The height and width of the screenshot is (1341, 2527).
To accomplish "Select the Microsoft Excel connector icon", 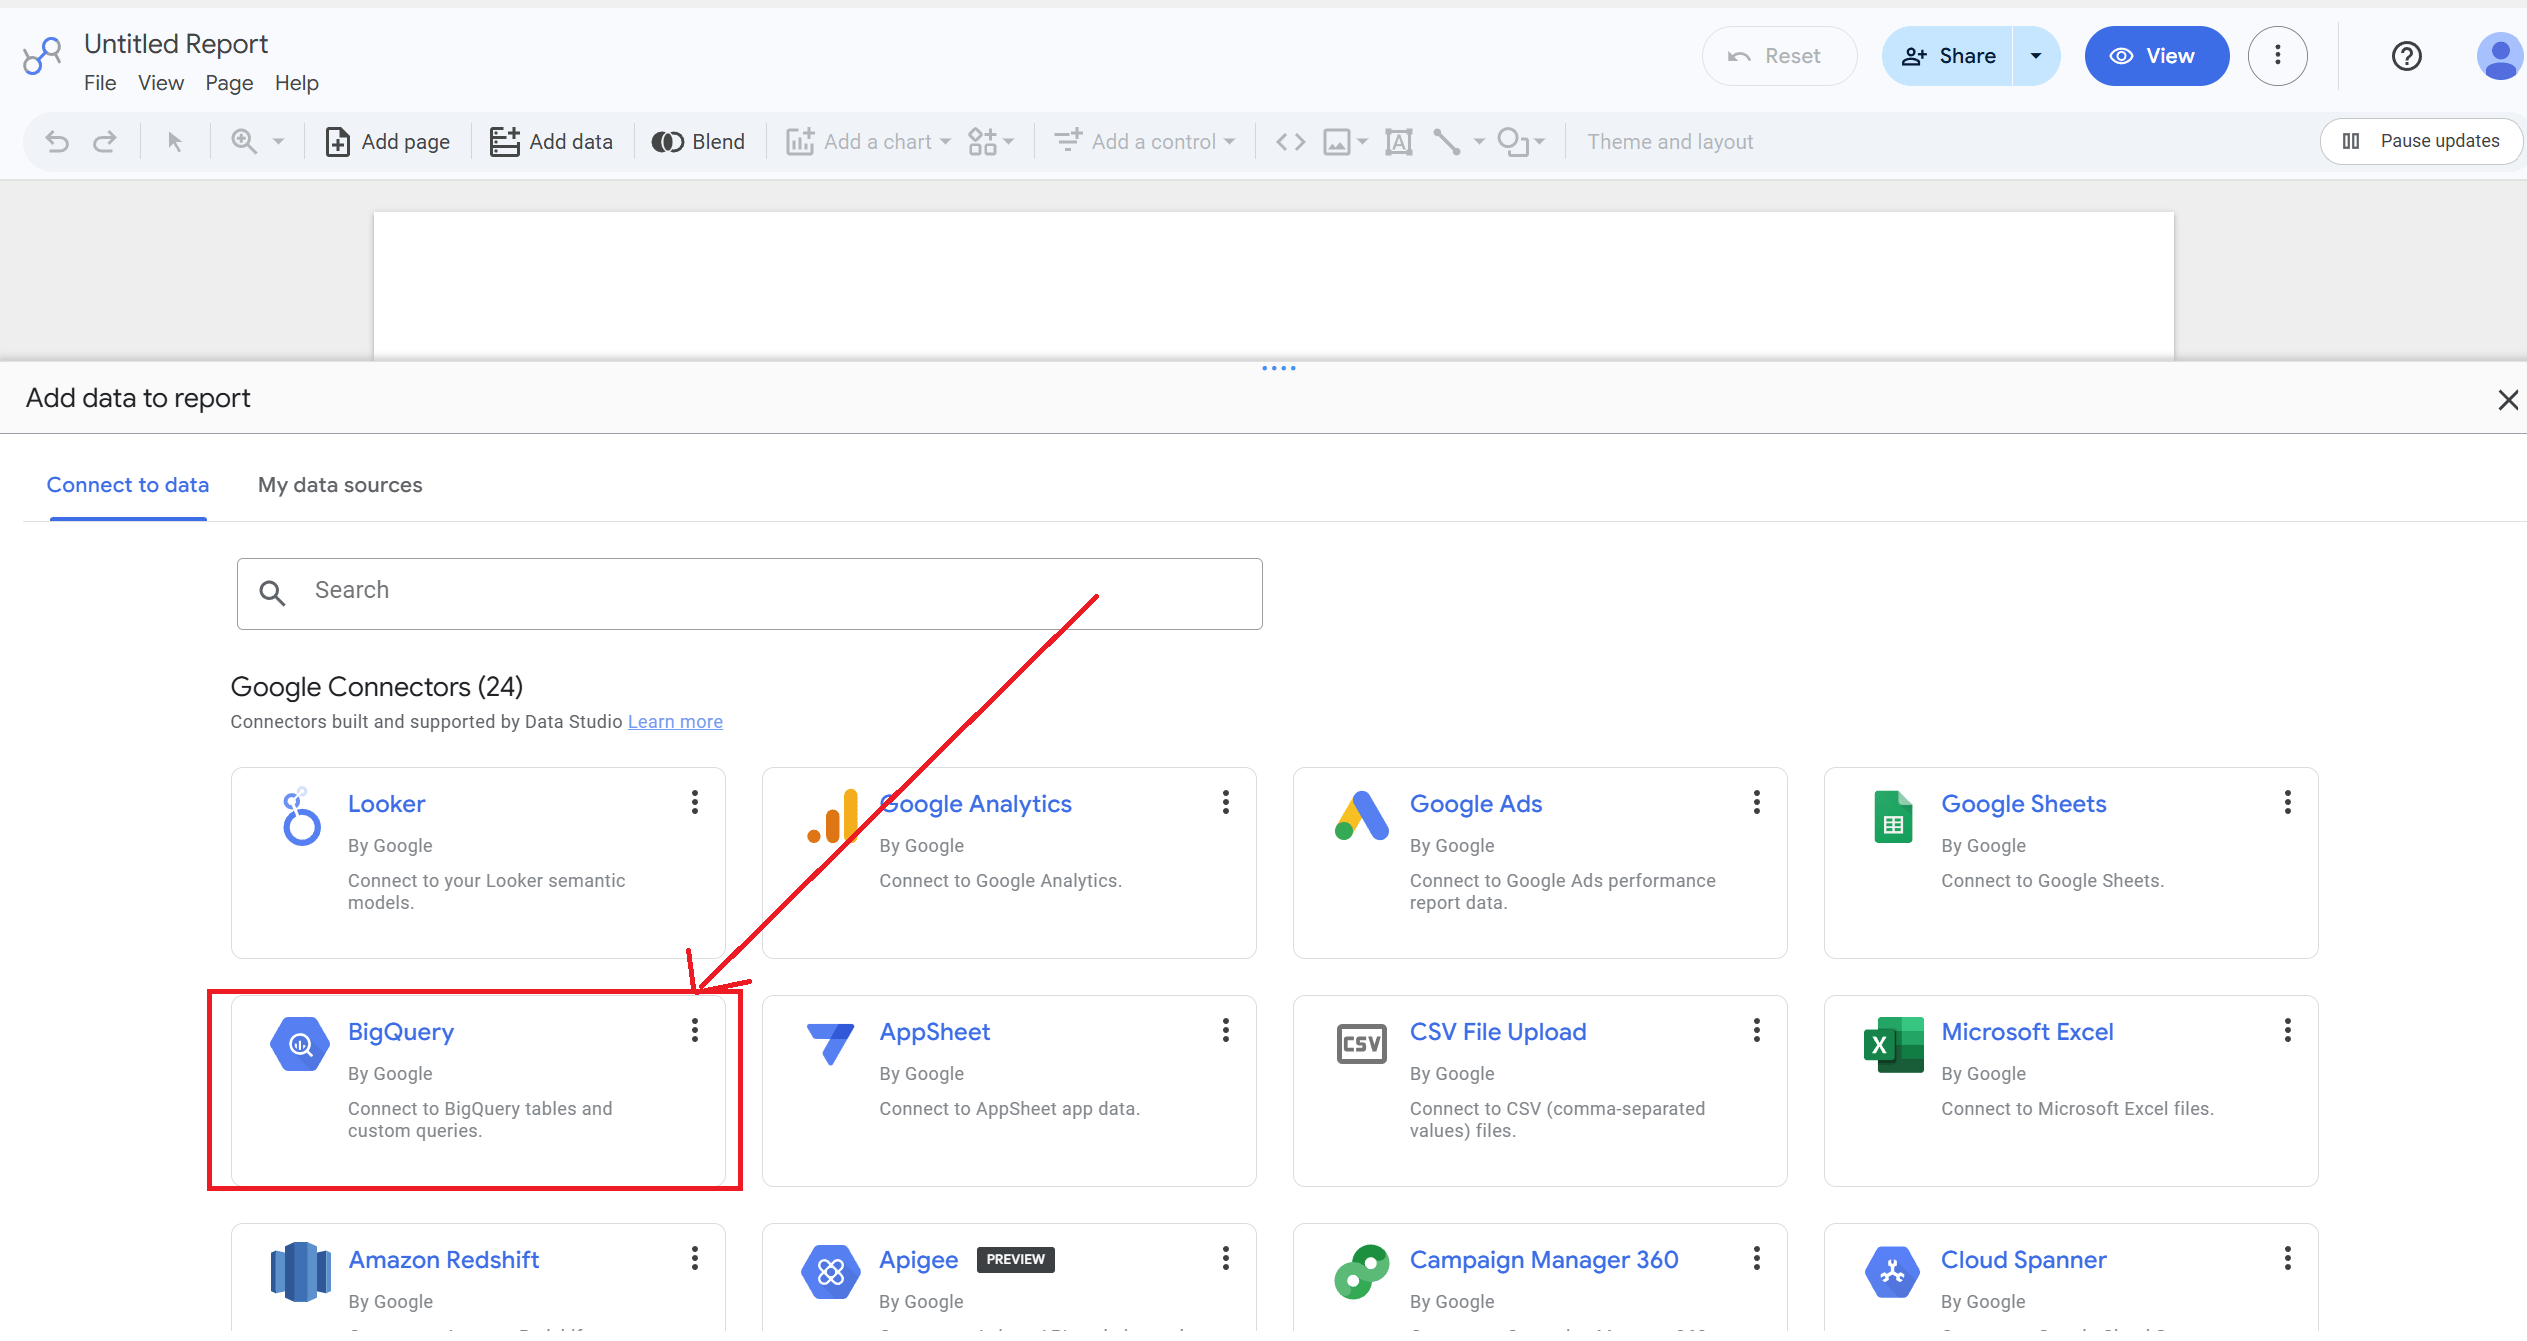I will tap(1893, 1044).
